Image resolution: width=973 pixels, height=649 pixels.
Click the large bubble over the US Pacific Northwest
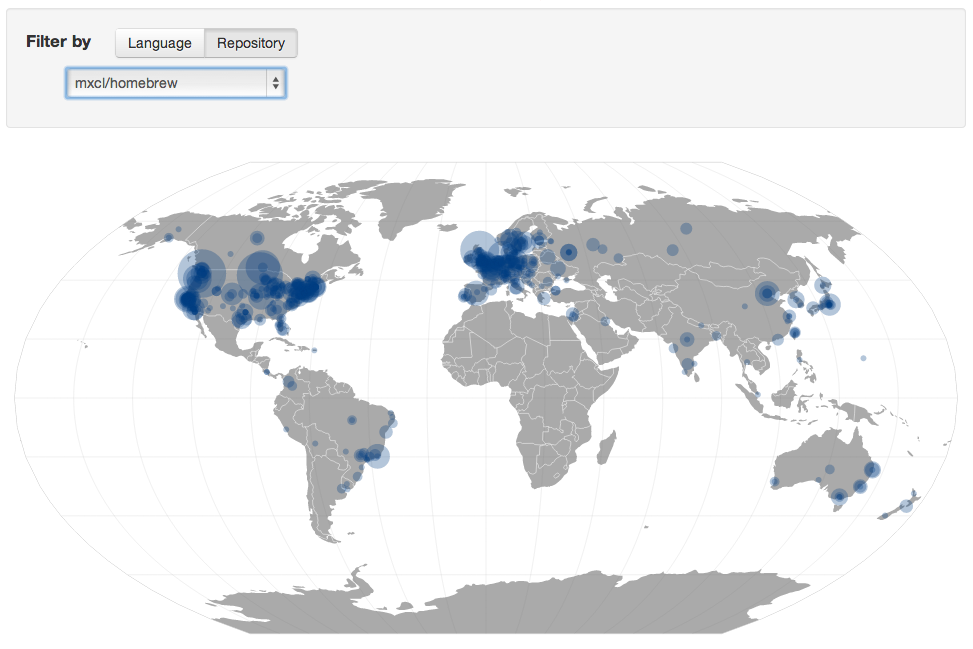pyautogui.click(x=202, y=271)
